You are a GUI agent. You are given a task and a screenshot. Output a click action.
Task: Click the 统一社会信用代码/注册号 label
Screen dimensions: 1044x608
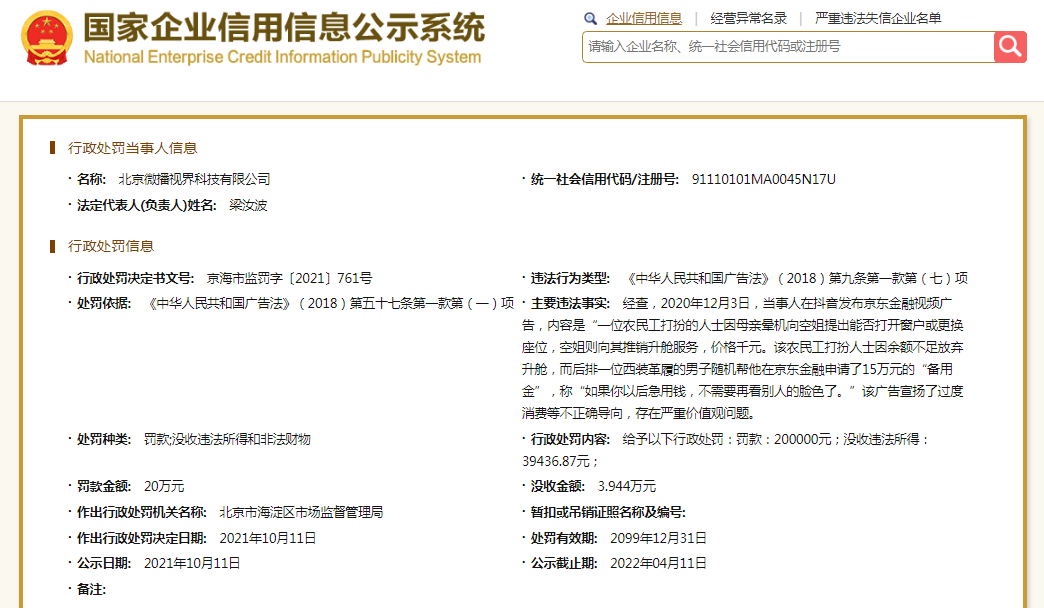point(605,179)
